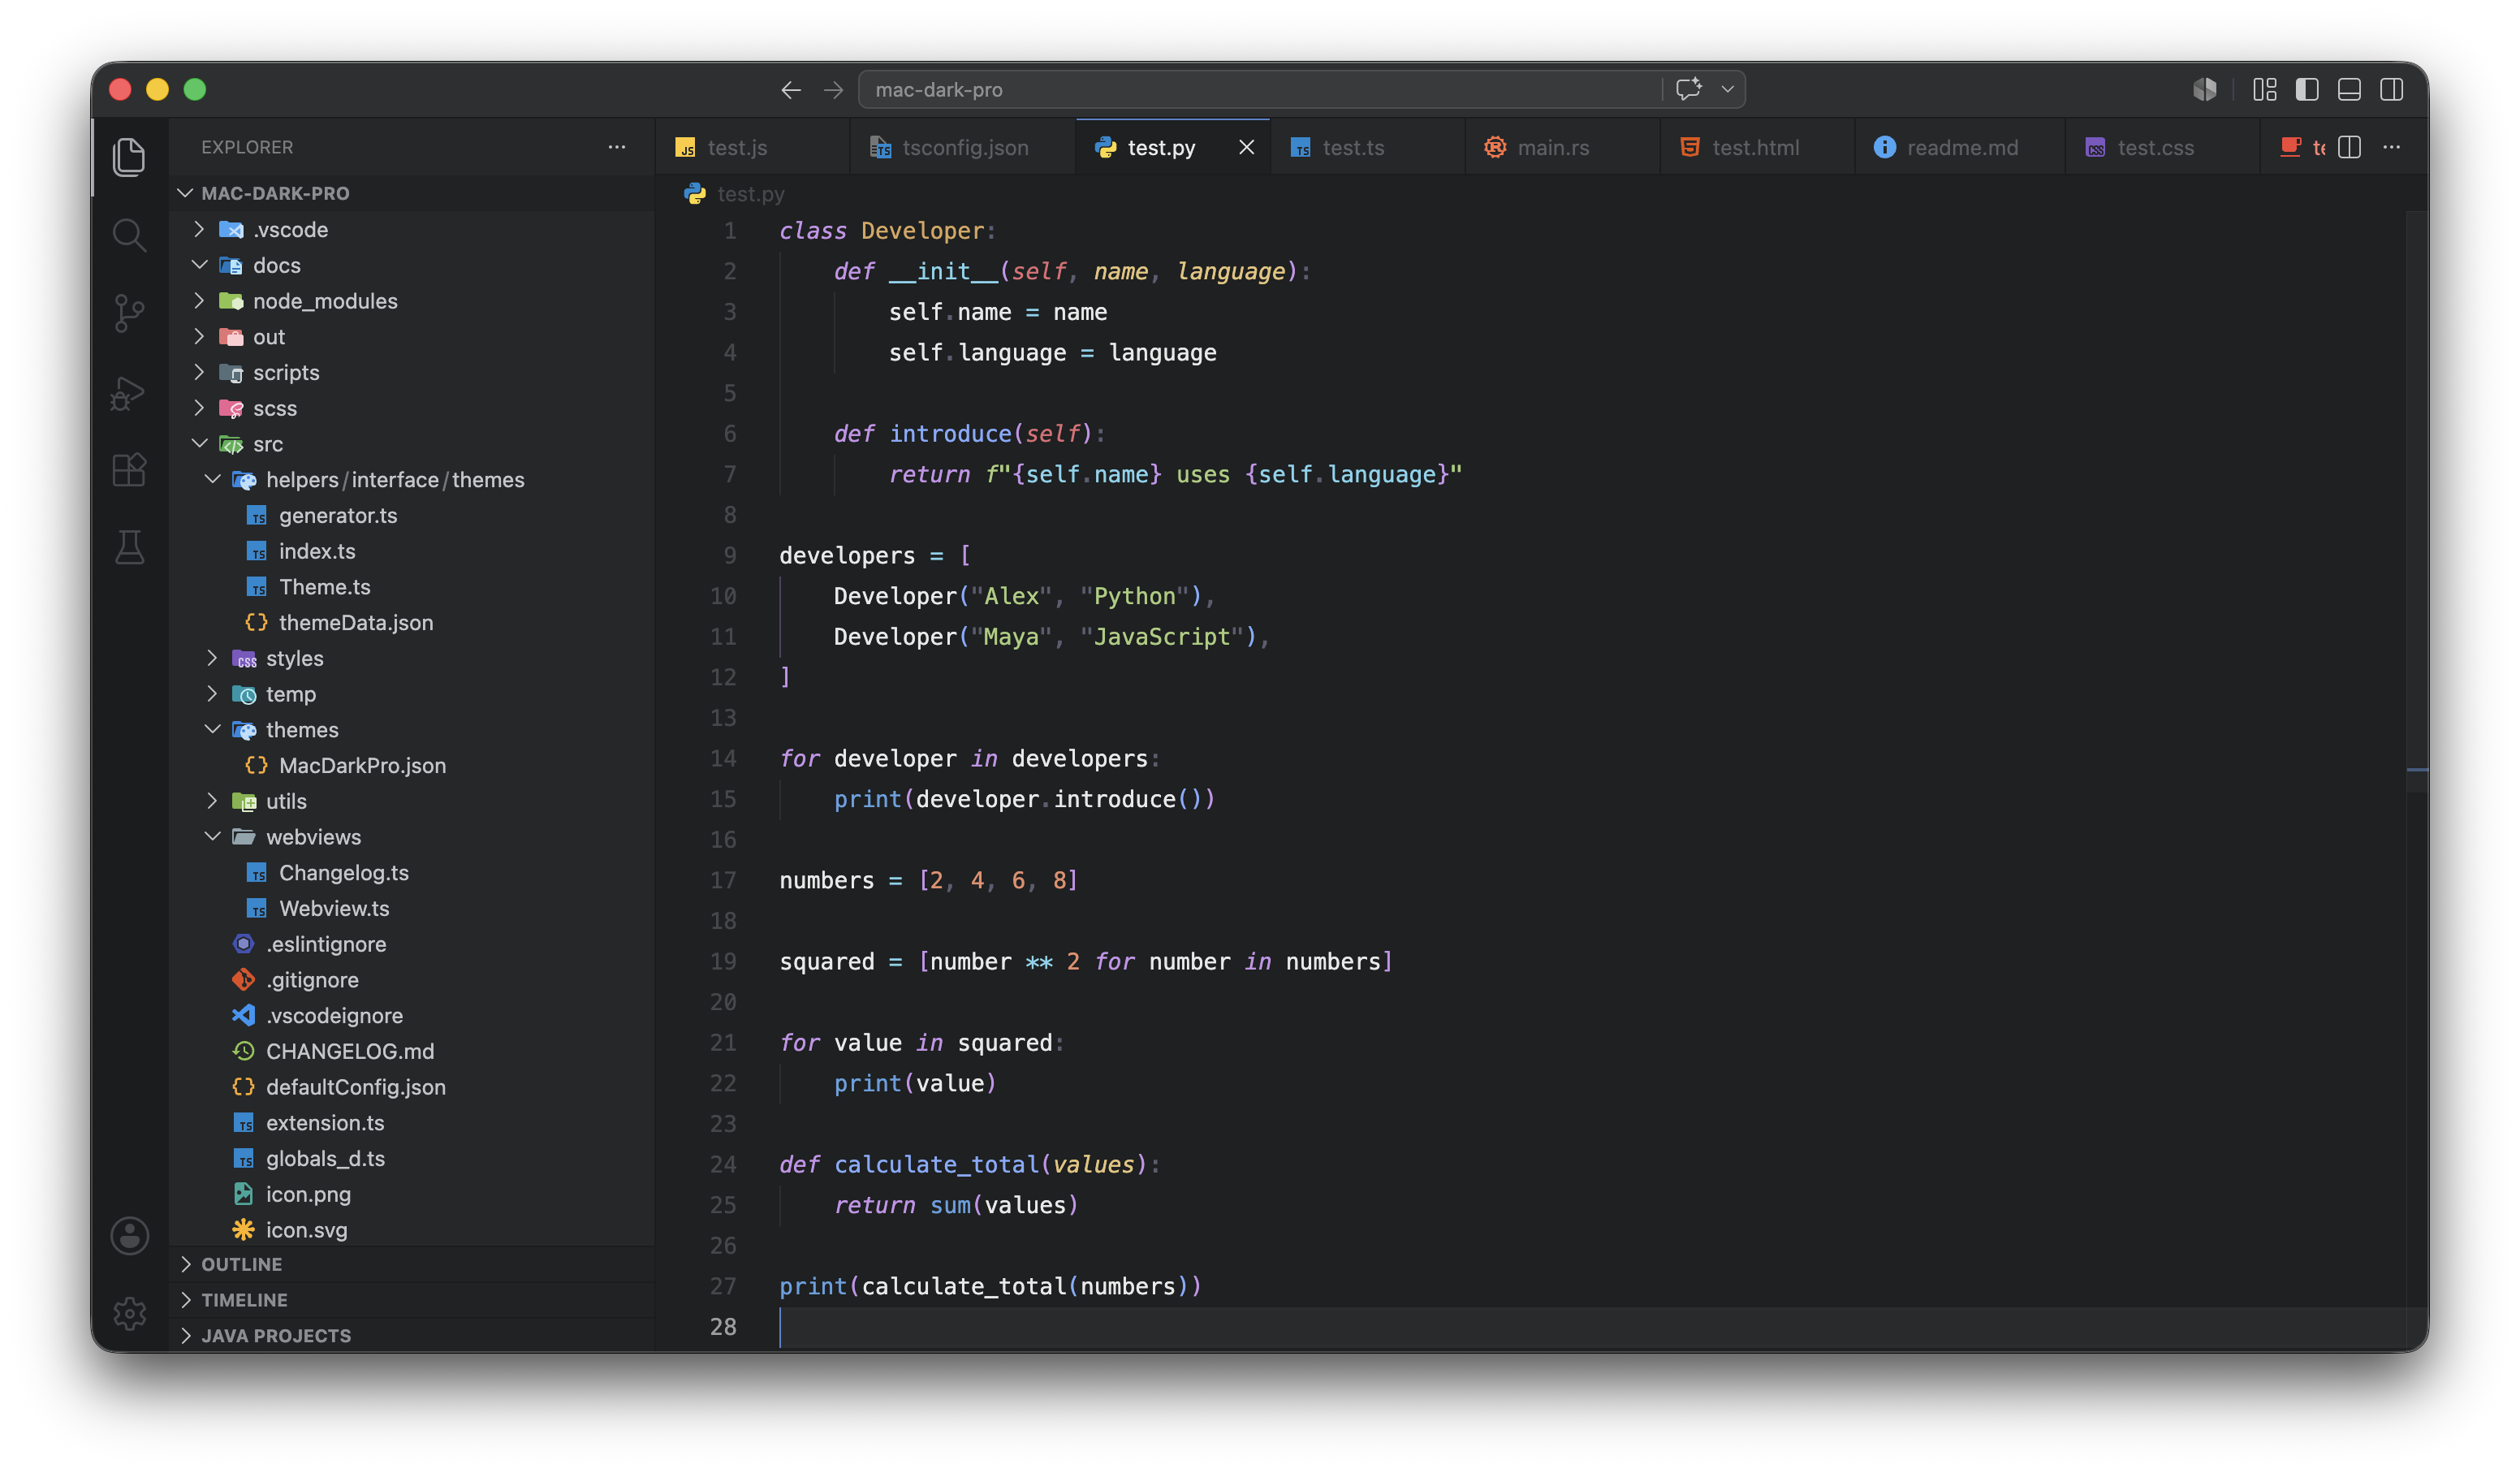Open MacDarkPro.json file

[x=412, y=765]
